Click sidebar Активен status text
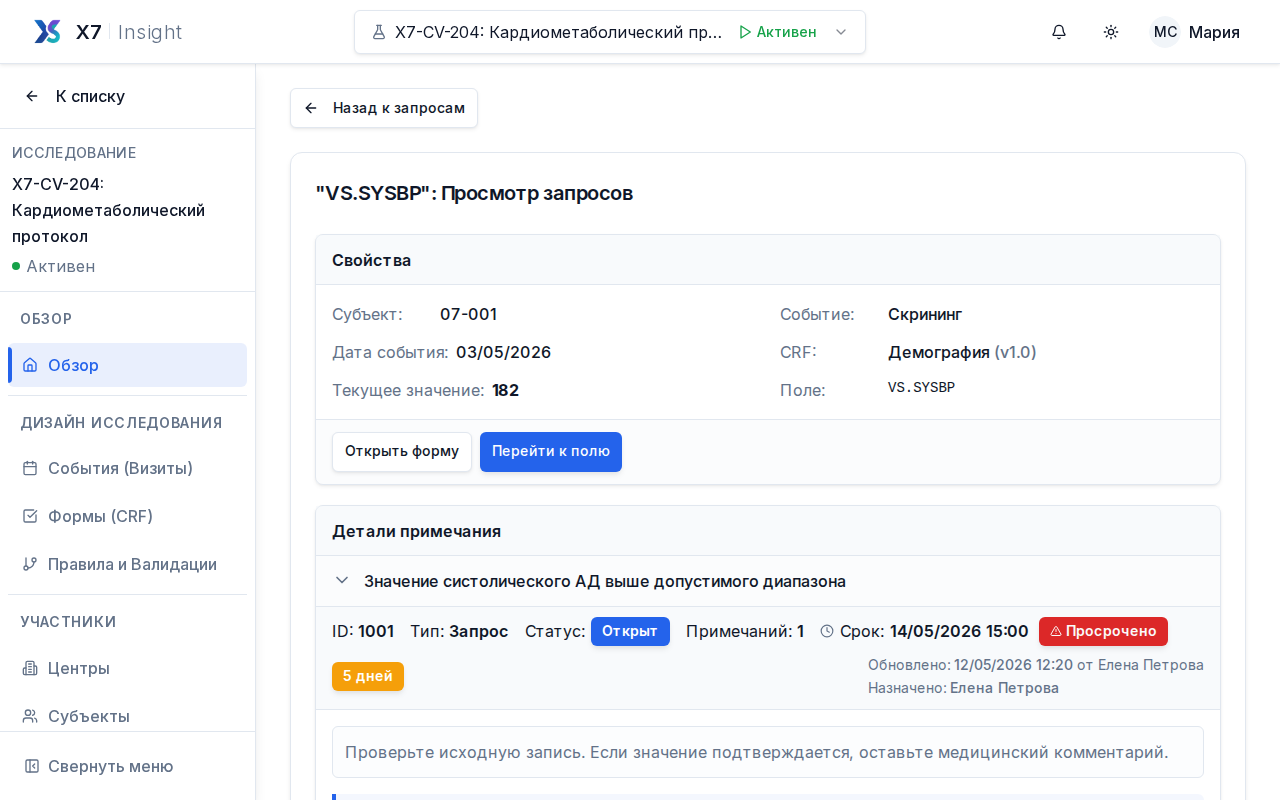Viewport: 1280px width, 800px height. (x=61, y=266)
